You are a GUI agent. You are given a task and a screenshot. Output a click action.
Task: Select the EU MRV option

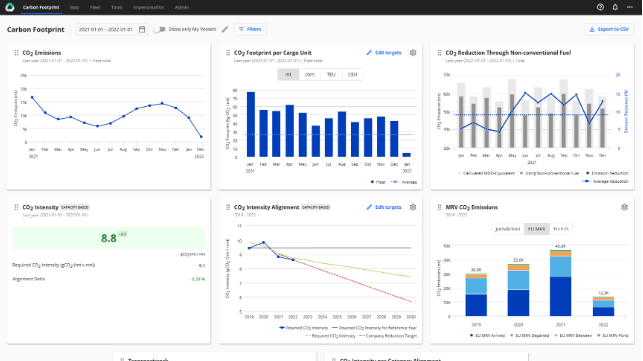click(x=537, y=229)
